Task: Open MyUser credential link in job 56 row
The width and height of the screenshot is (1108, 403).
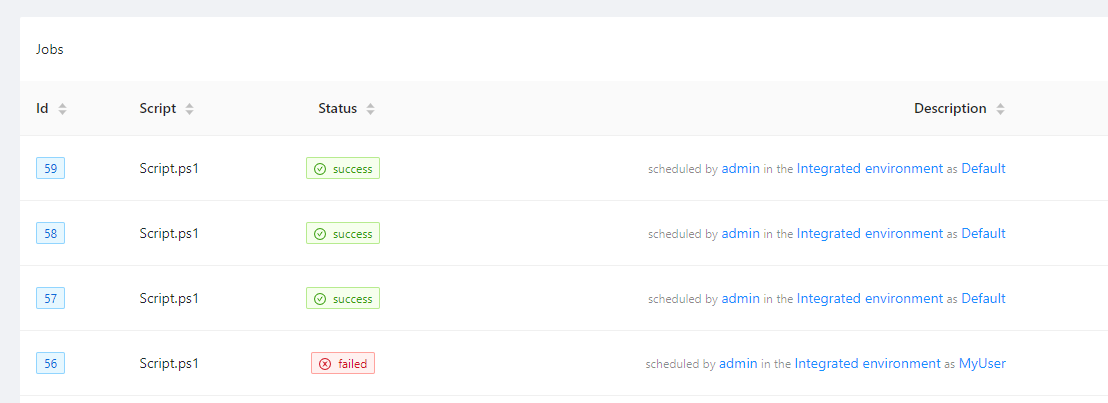Action: click(982, 364)
